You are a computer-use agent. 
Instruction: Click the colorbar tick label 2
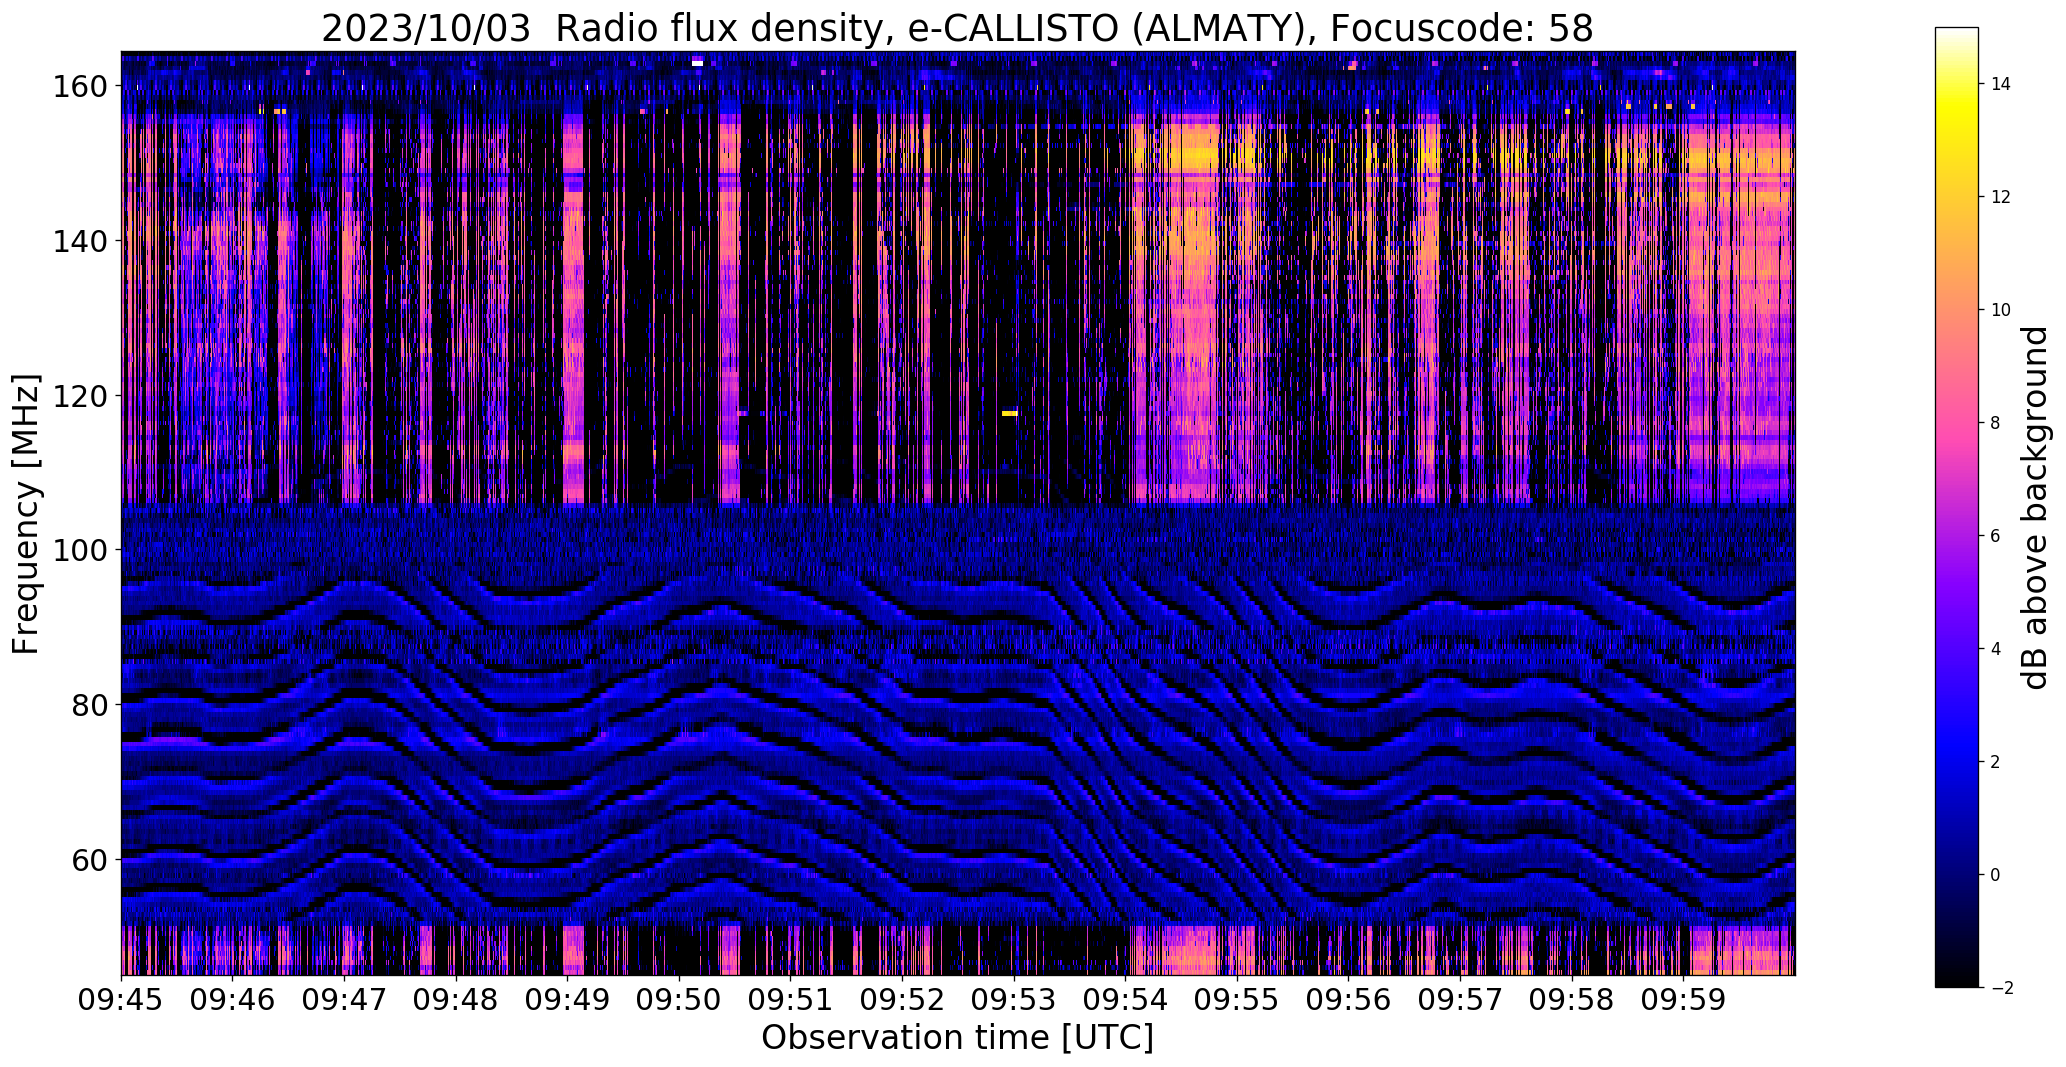[1995, 762]
